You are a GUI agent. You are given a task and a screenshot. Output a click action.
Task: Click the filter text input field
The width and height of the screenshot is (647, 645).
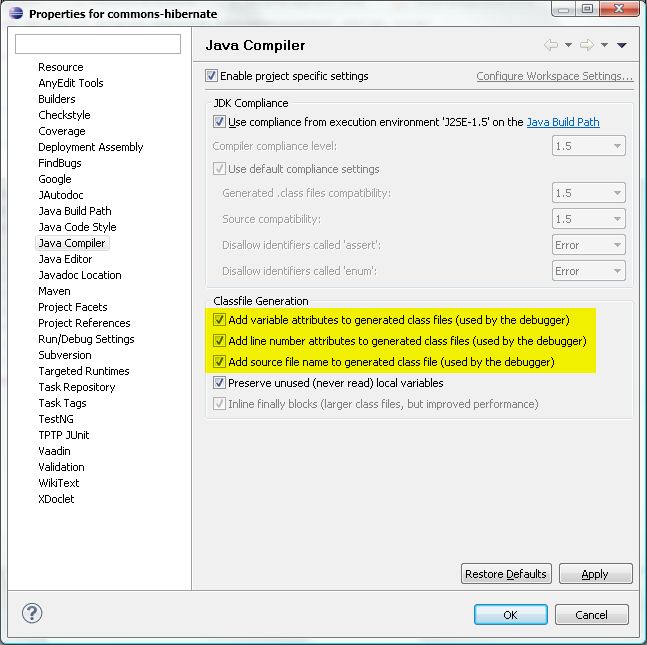[98, 44]
